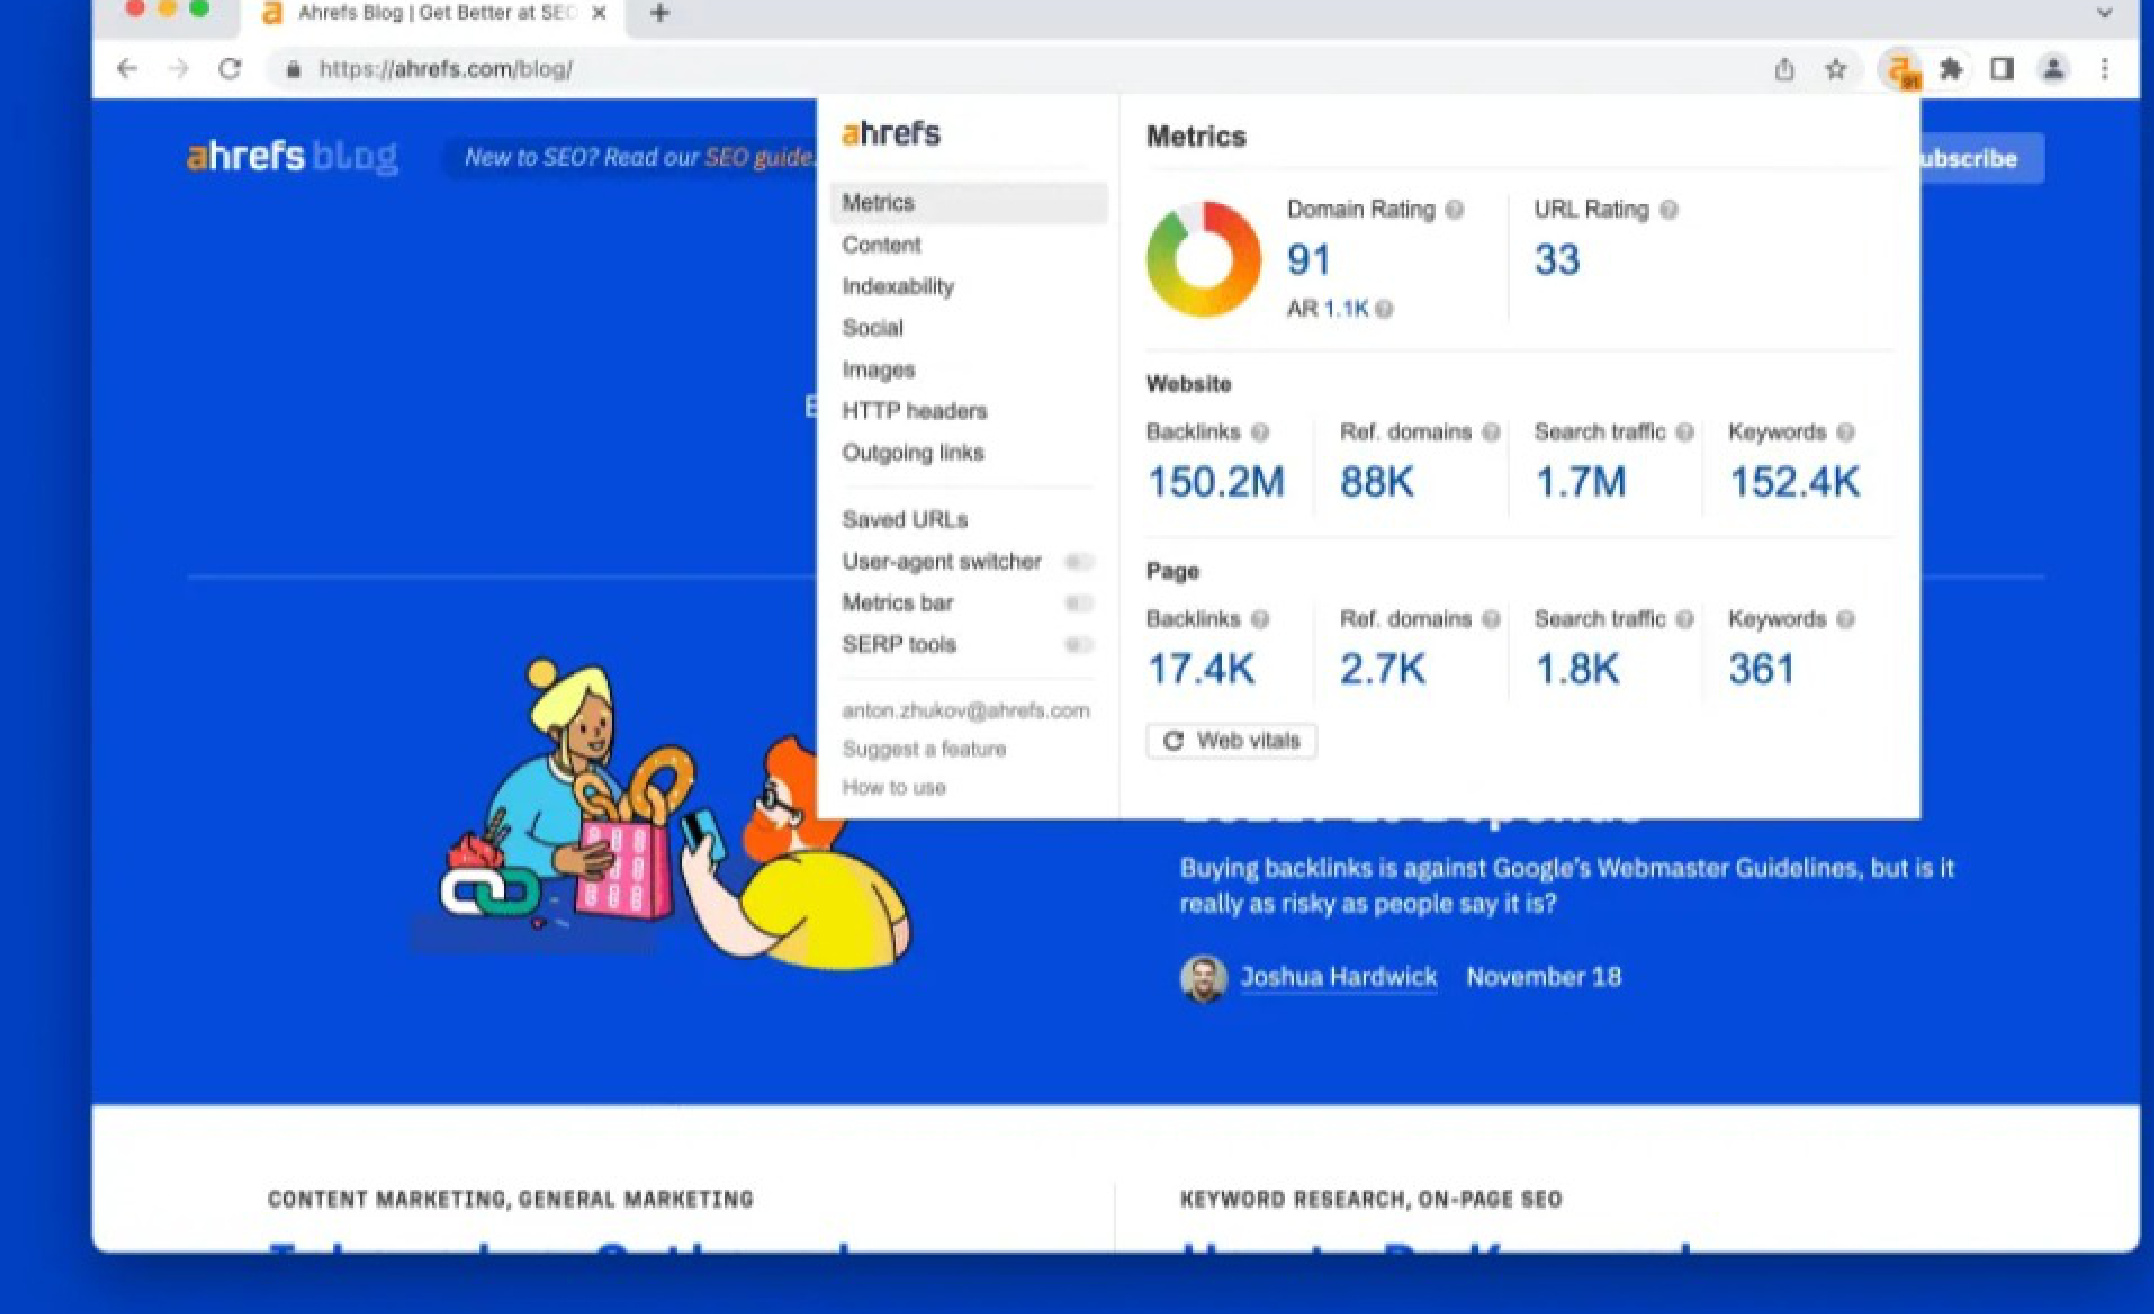
Task: Expand the tab search chevron
Action: 2104,13
